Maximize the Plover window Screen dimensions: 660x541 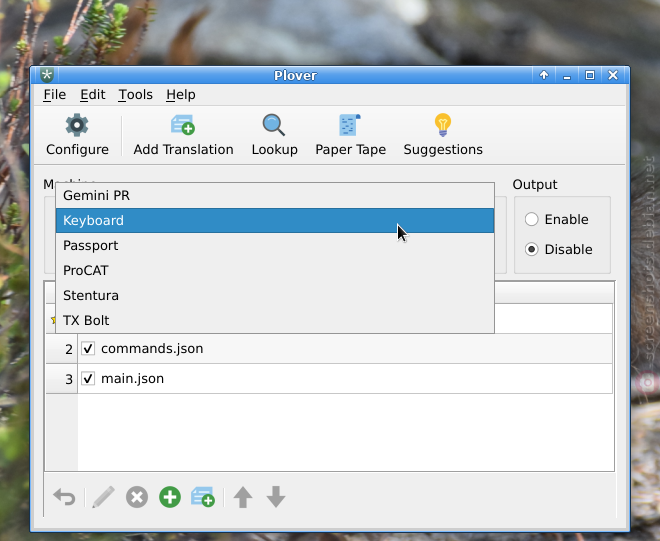pos(590,75)
